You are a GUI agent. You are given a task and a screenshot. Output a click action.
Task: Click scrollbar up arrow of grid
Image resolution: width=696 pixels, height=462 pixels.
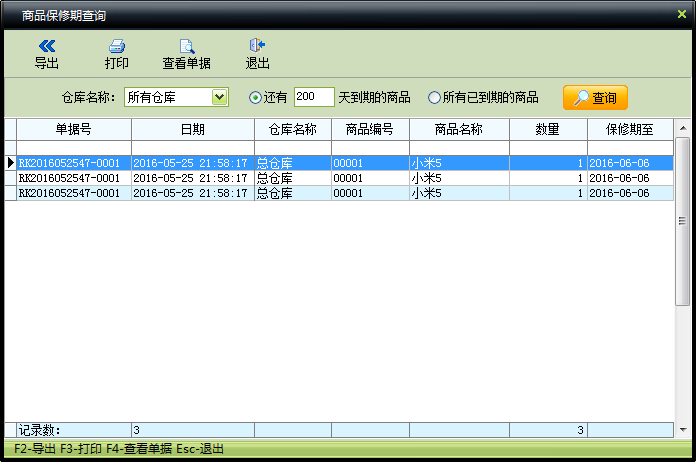tap(683, 128)
